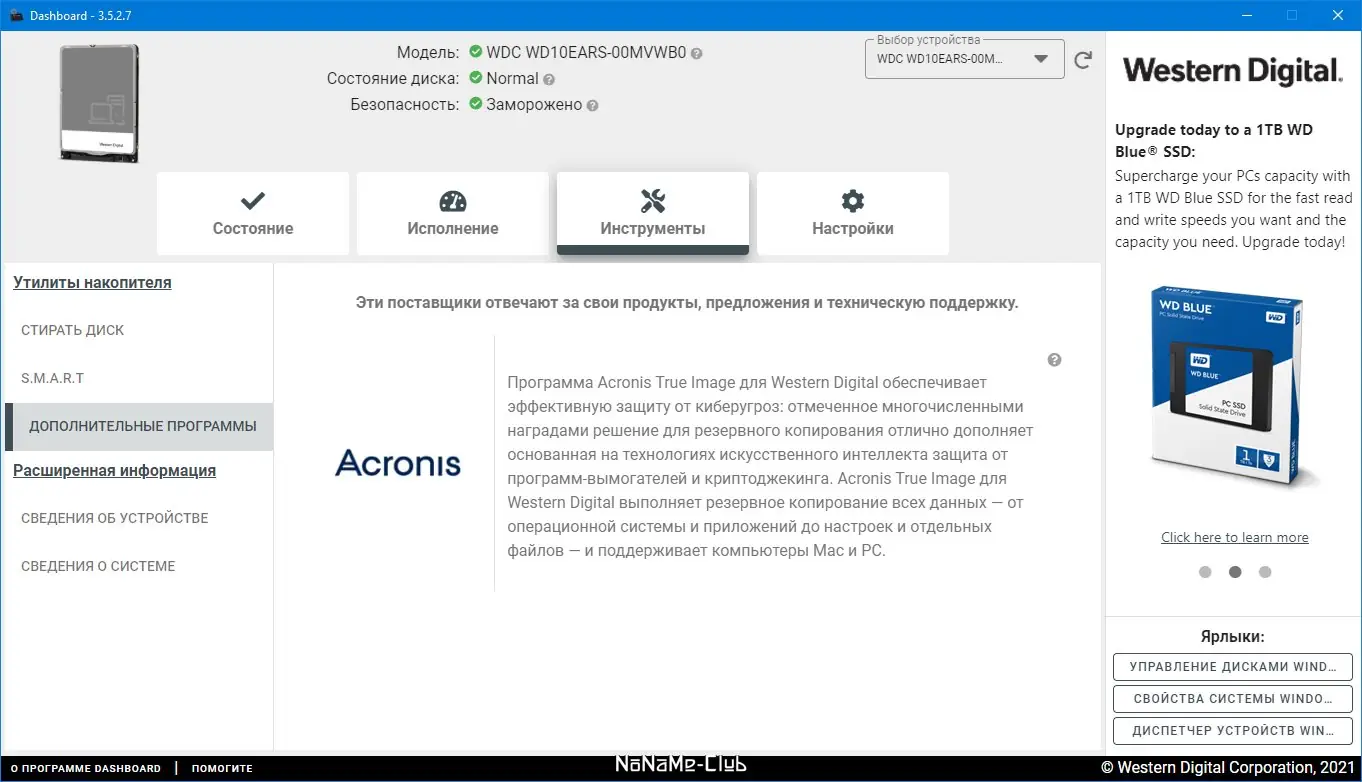Click the ДИСПЕТЧЕР УСТРОЙСТВ WIN... shortcut button
The width and height of the screenshot is (1362, 782).
click(1233, 731)
